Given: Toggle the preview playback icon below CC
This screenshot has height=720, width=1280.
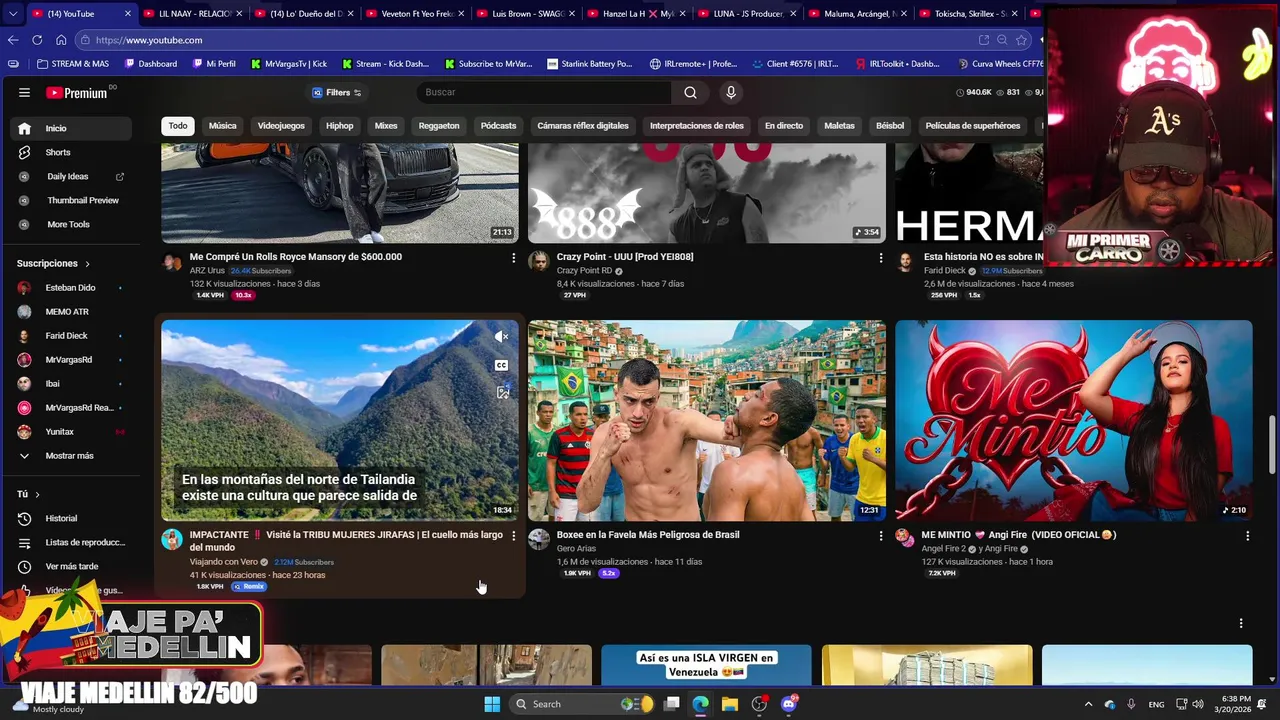Looking at the screenshot, I should [x=502, y=392].
